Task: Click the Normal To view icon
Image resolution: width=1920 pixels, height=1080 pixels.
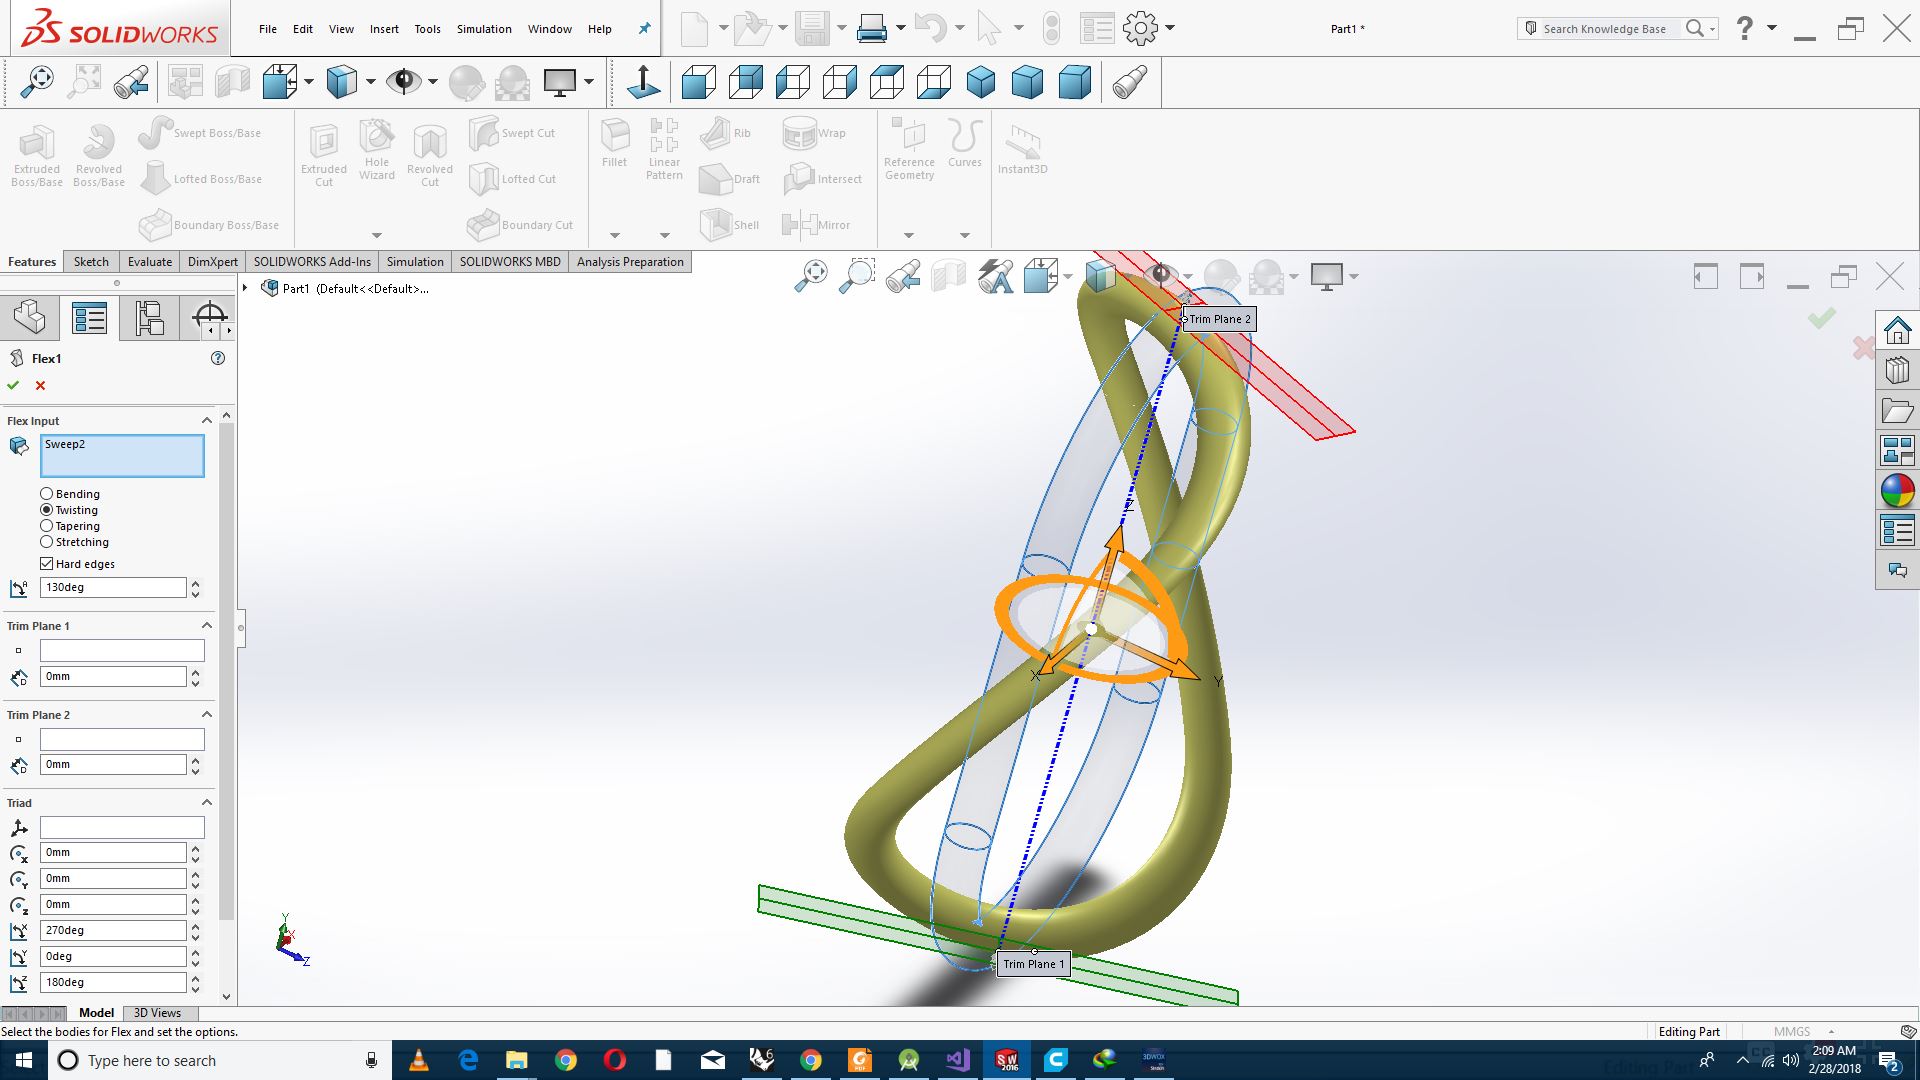Action: click(643, 82)
